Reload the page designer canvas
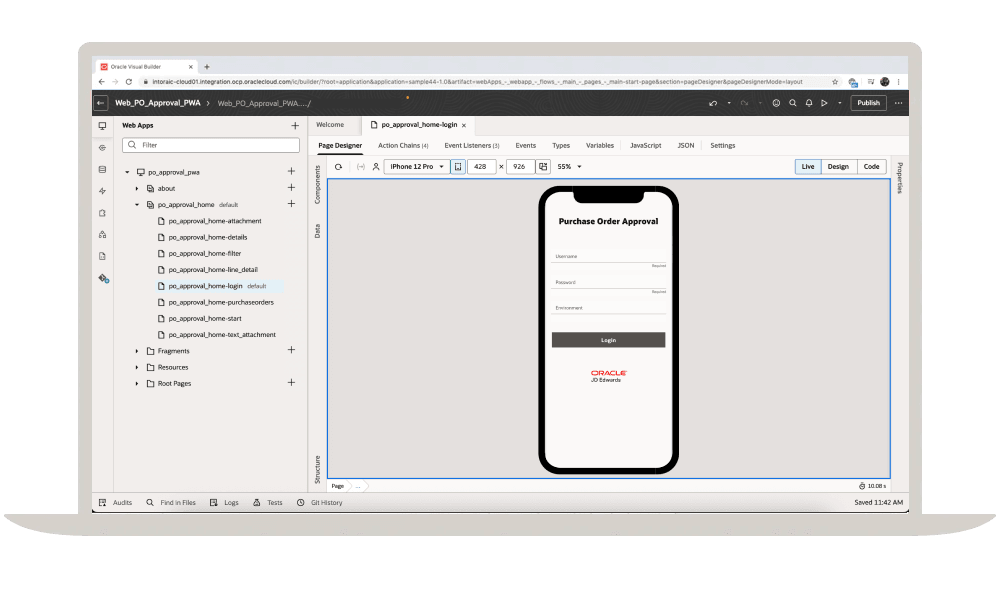The height and width of the screenshot is (600, 1000). click(339, 166)
